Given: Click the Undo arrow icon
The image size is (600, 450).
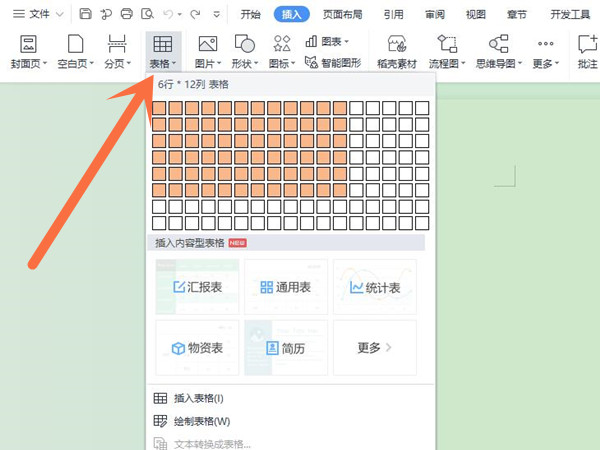Looking at the screenshot, I should [168, 14].
